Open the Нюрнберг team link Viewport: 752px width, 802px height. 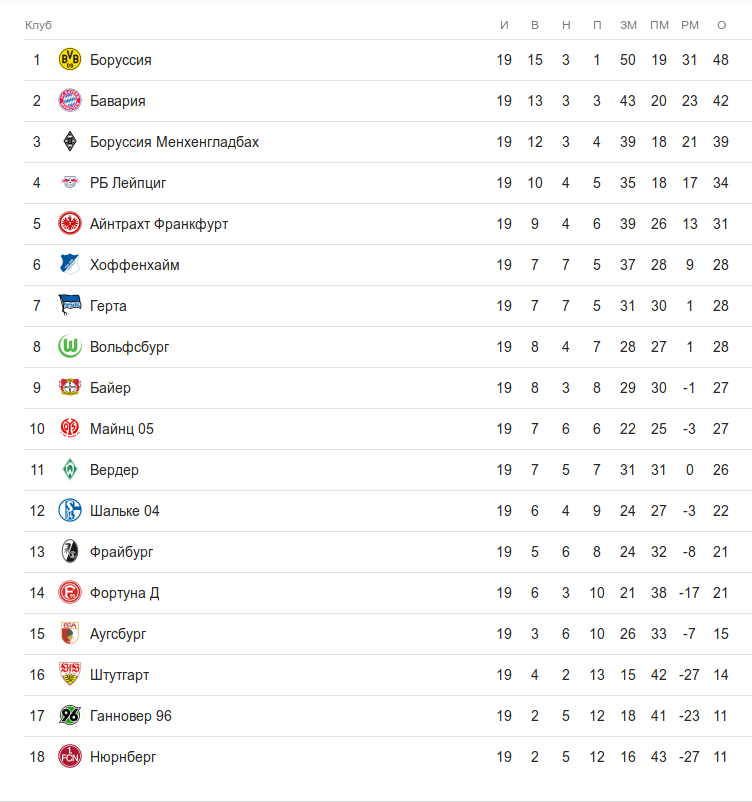[x=123, y=757]
